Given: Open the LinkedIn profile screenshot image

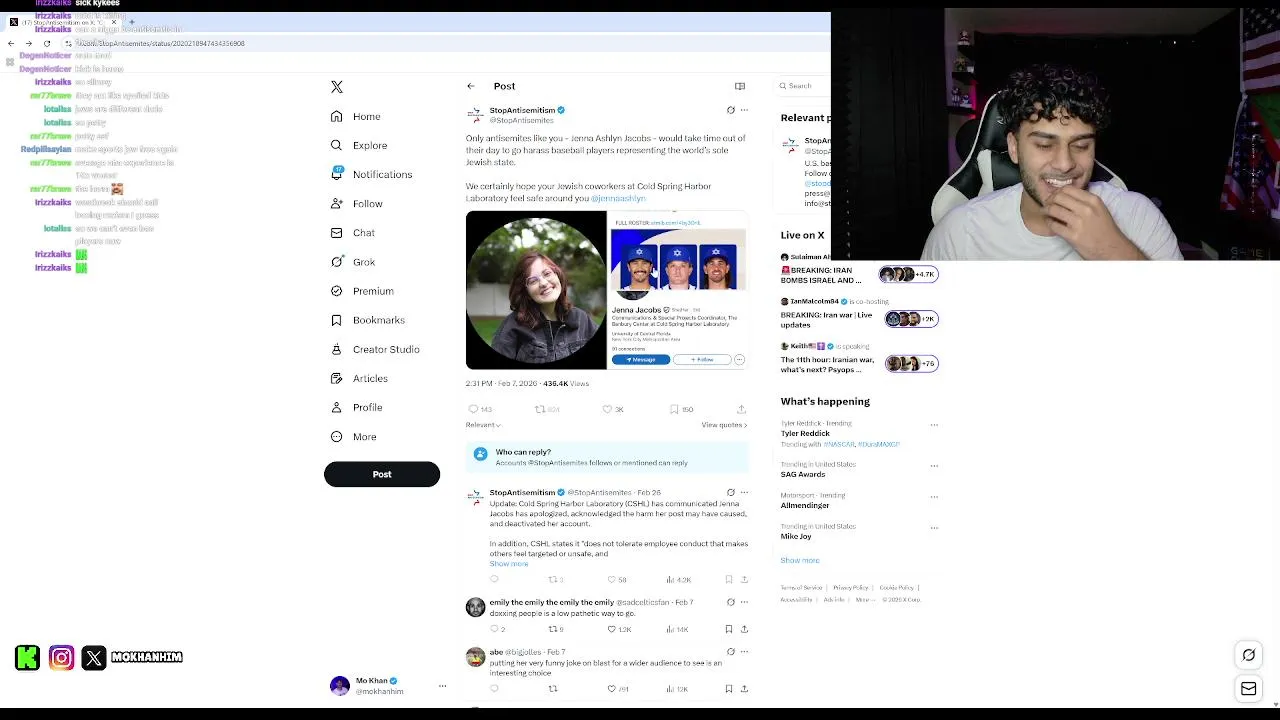Looking at the screenshot, I should pyautogui.click(x=678, y=291).
